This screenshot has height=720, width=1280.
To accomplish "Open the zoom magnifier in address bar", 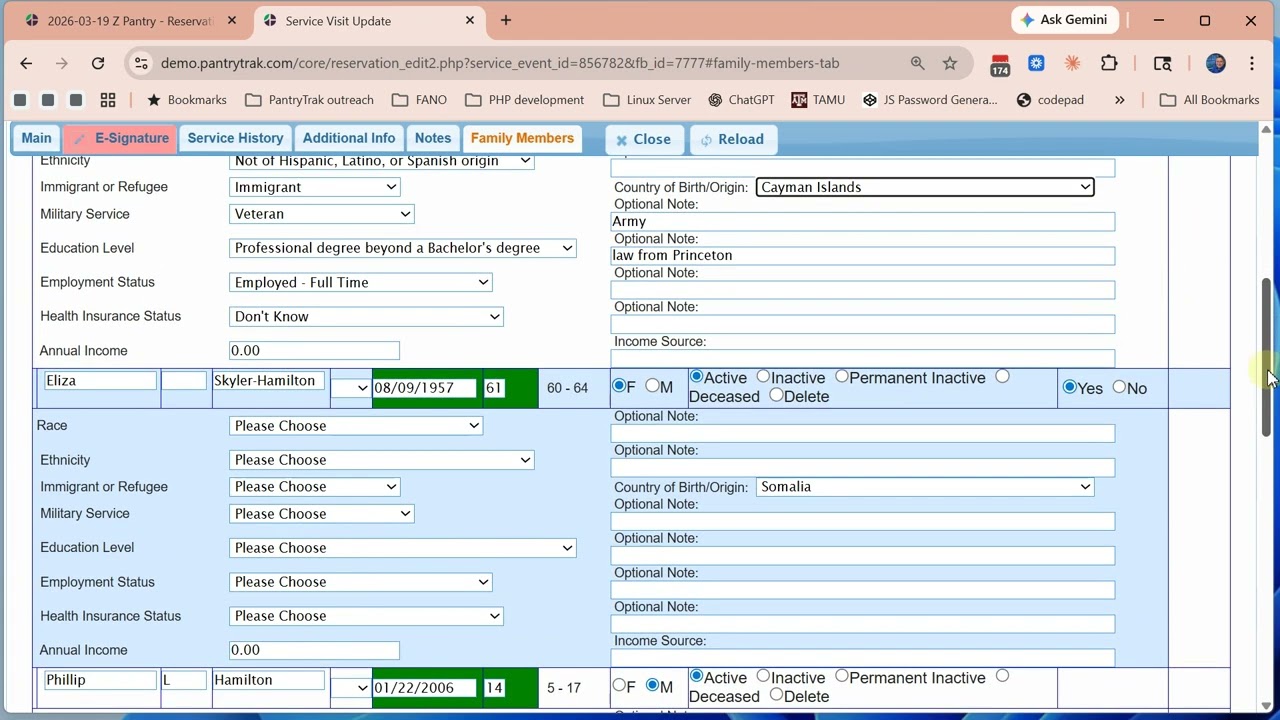I will [x=917, y=63].
